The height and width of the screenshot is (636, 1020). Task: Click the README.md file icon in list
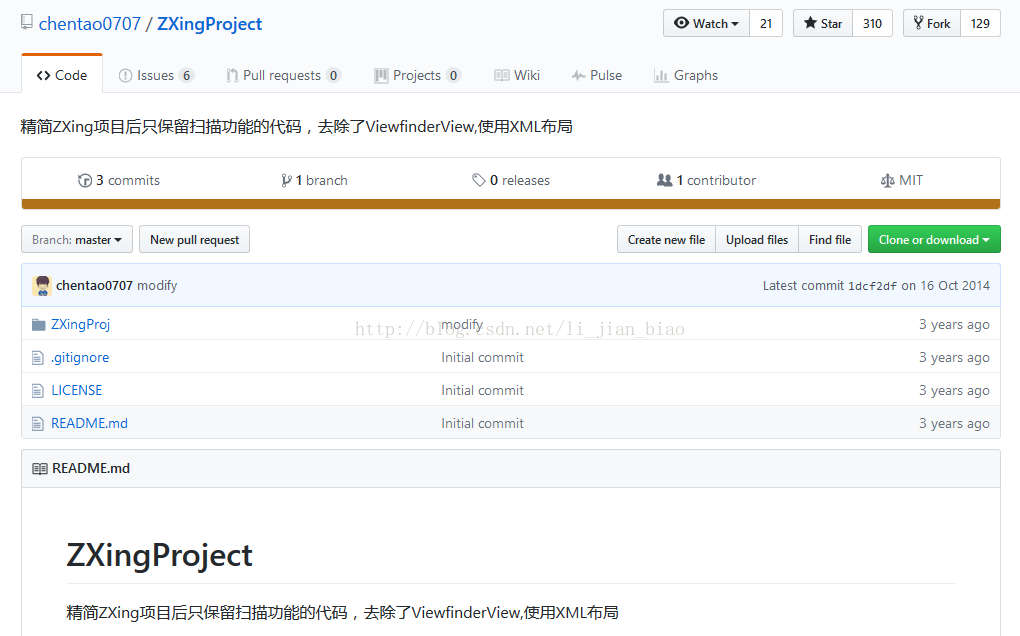click(38, 423)
